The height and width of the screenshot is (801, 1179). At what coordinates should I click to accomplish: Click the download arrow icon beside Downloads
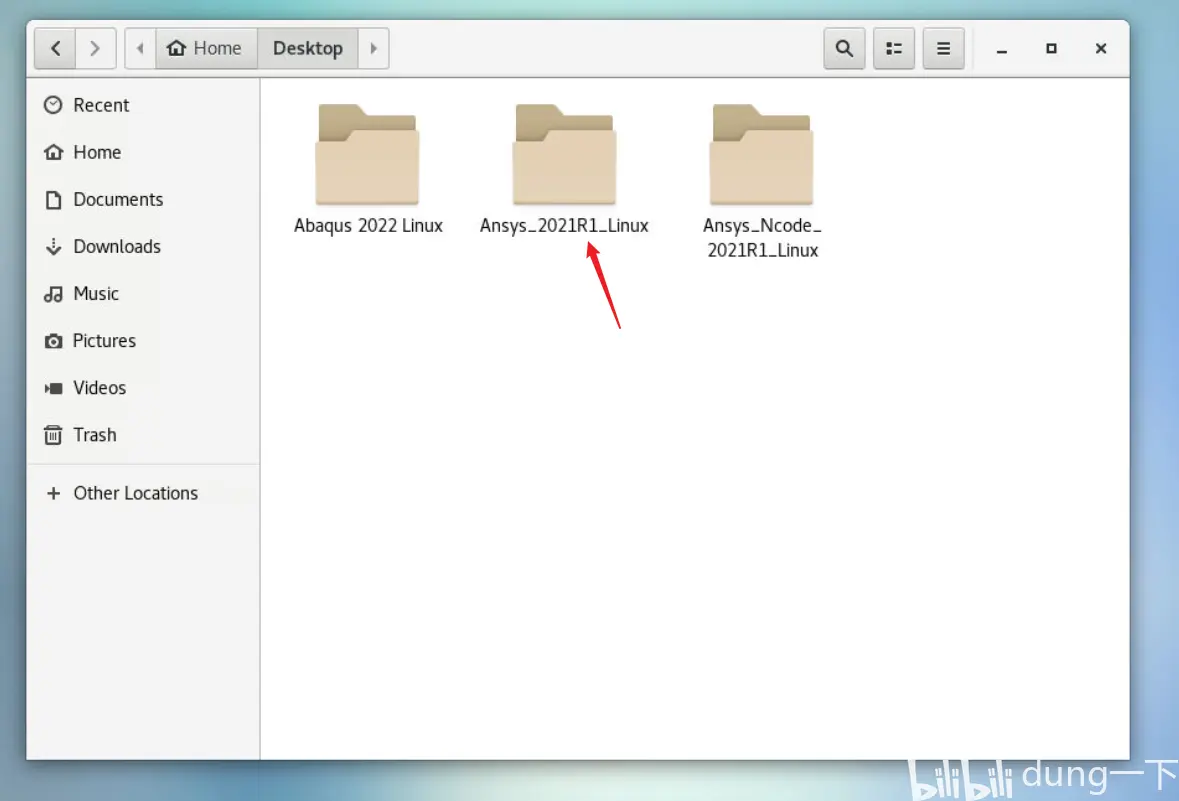coord(53,247)
